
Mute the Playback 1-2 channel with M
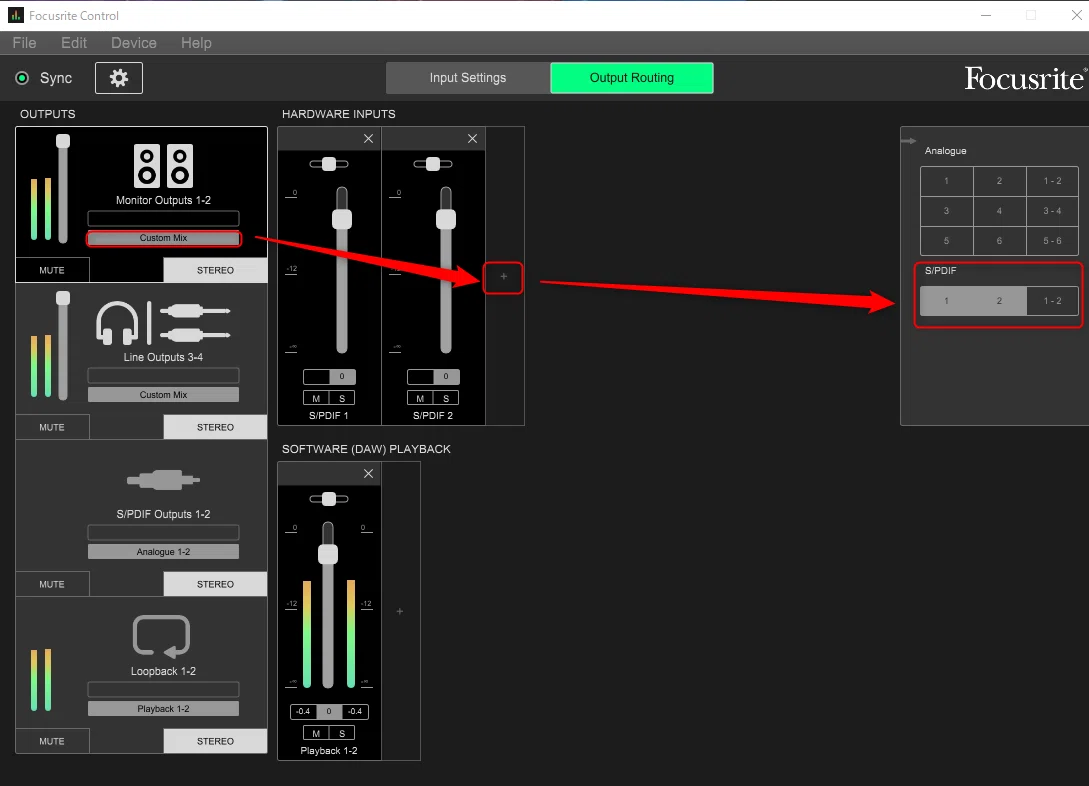(x=316, y=733)
